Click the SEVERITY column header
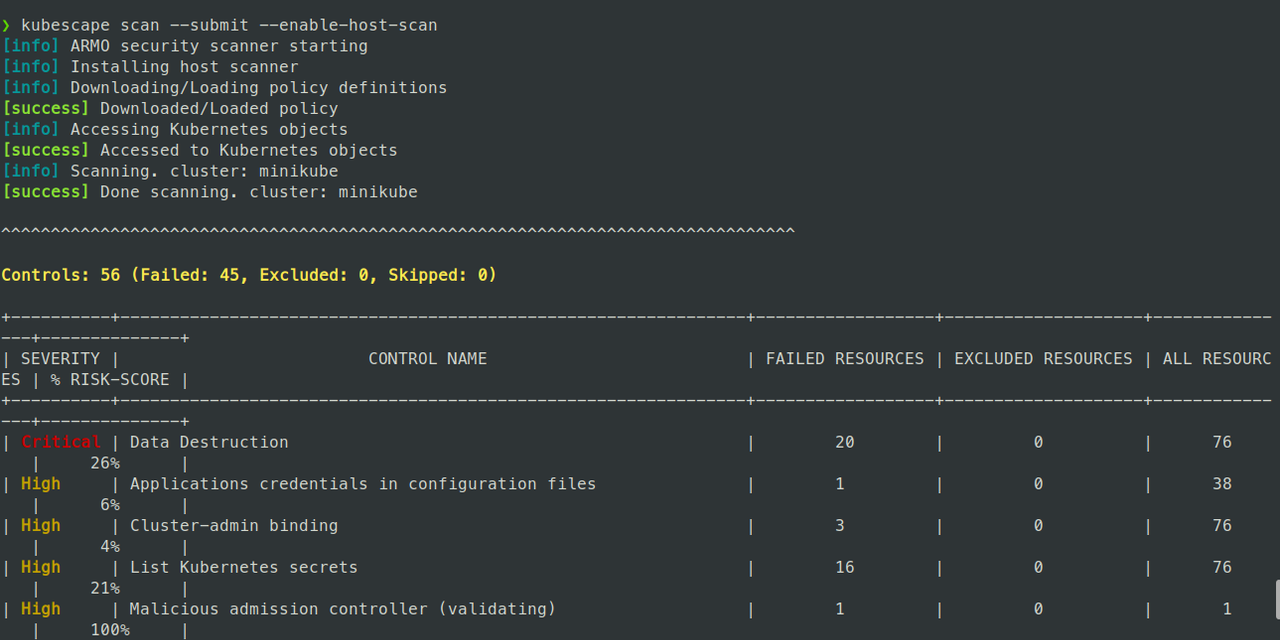Screen dimensions: 1280x640 tap(60, 359)
